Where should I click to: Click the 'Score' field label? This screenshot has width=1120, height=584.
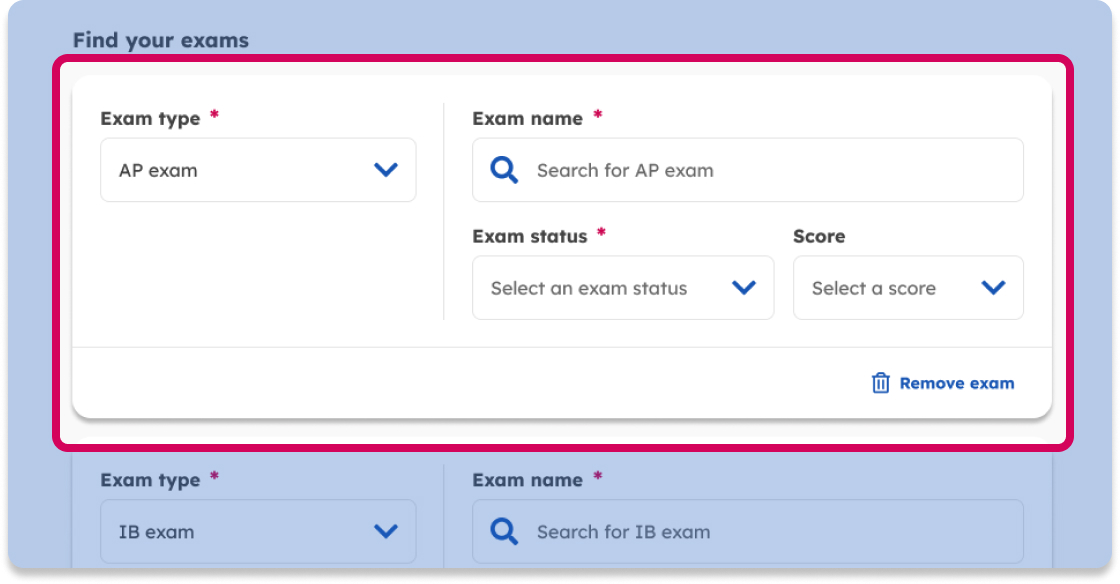tap(819, 237)
